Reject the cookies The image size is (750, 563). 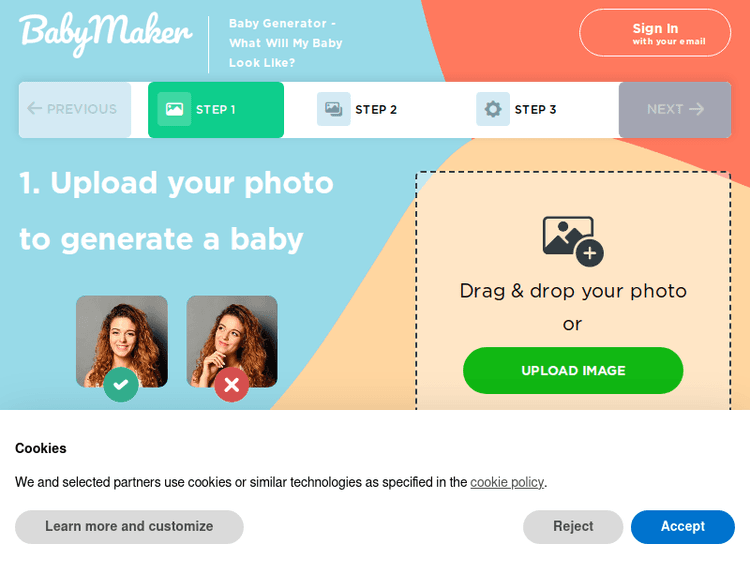[573, 526]
